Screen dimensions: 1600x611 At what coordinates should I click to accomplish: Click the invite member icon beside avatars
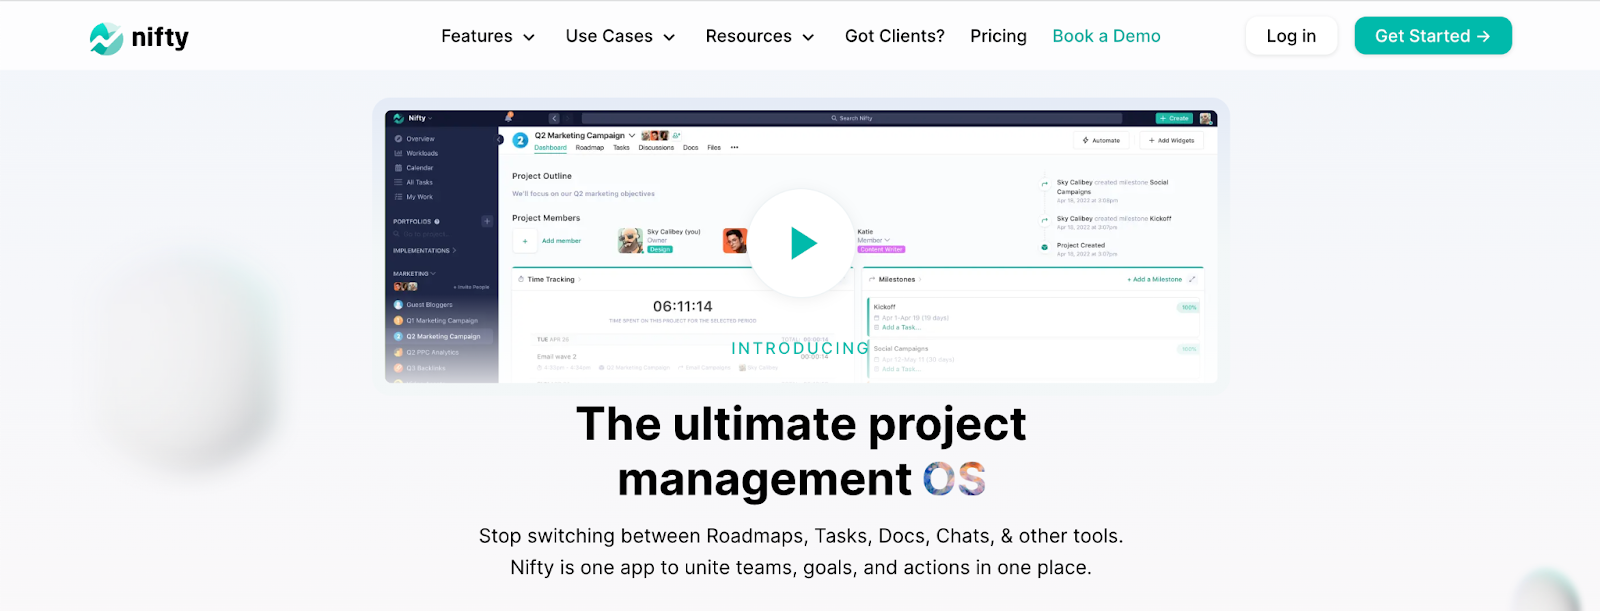(x=676, y=135)
